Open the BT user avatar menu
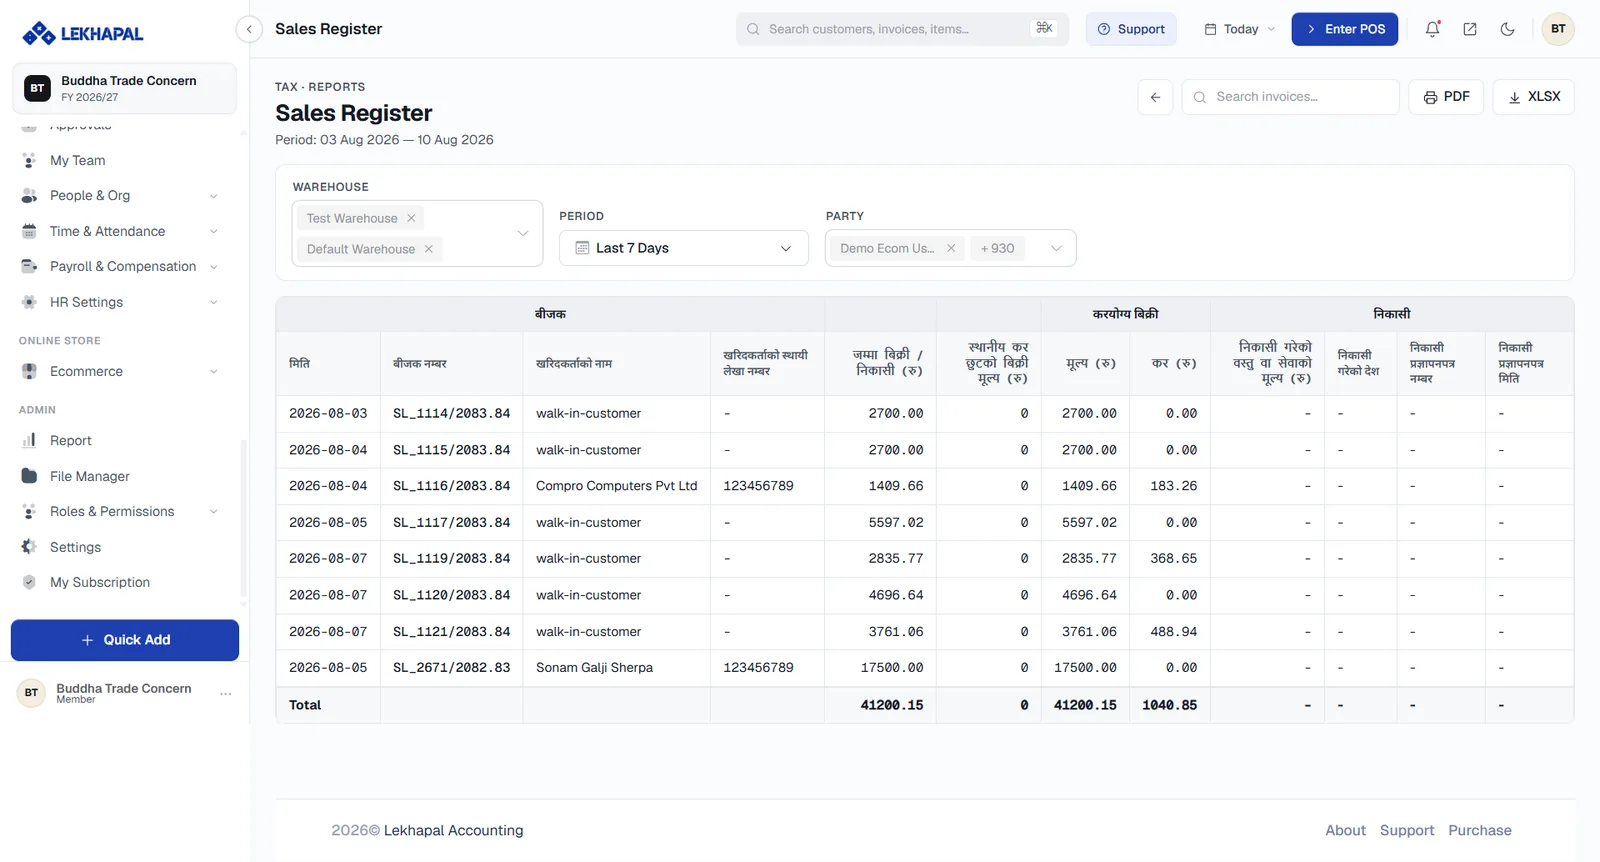The width and height of the screenshot is (1600, 862). (1558, 29)
